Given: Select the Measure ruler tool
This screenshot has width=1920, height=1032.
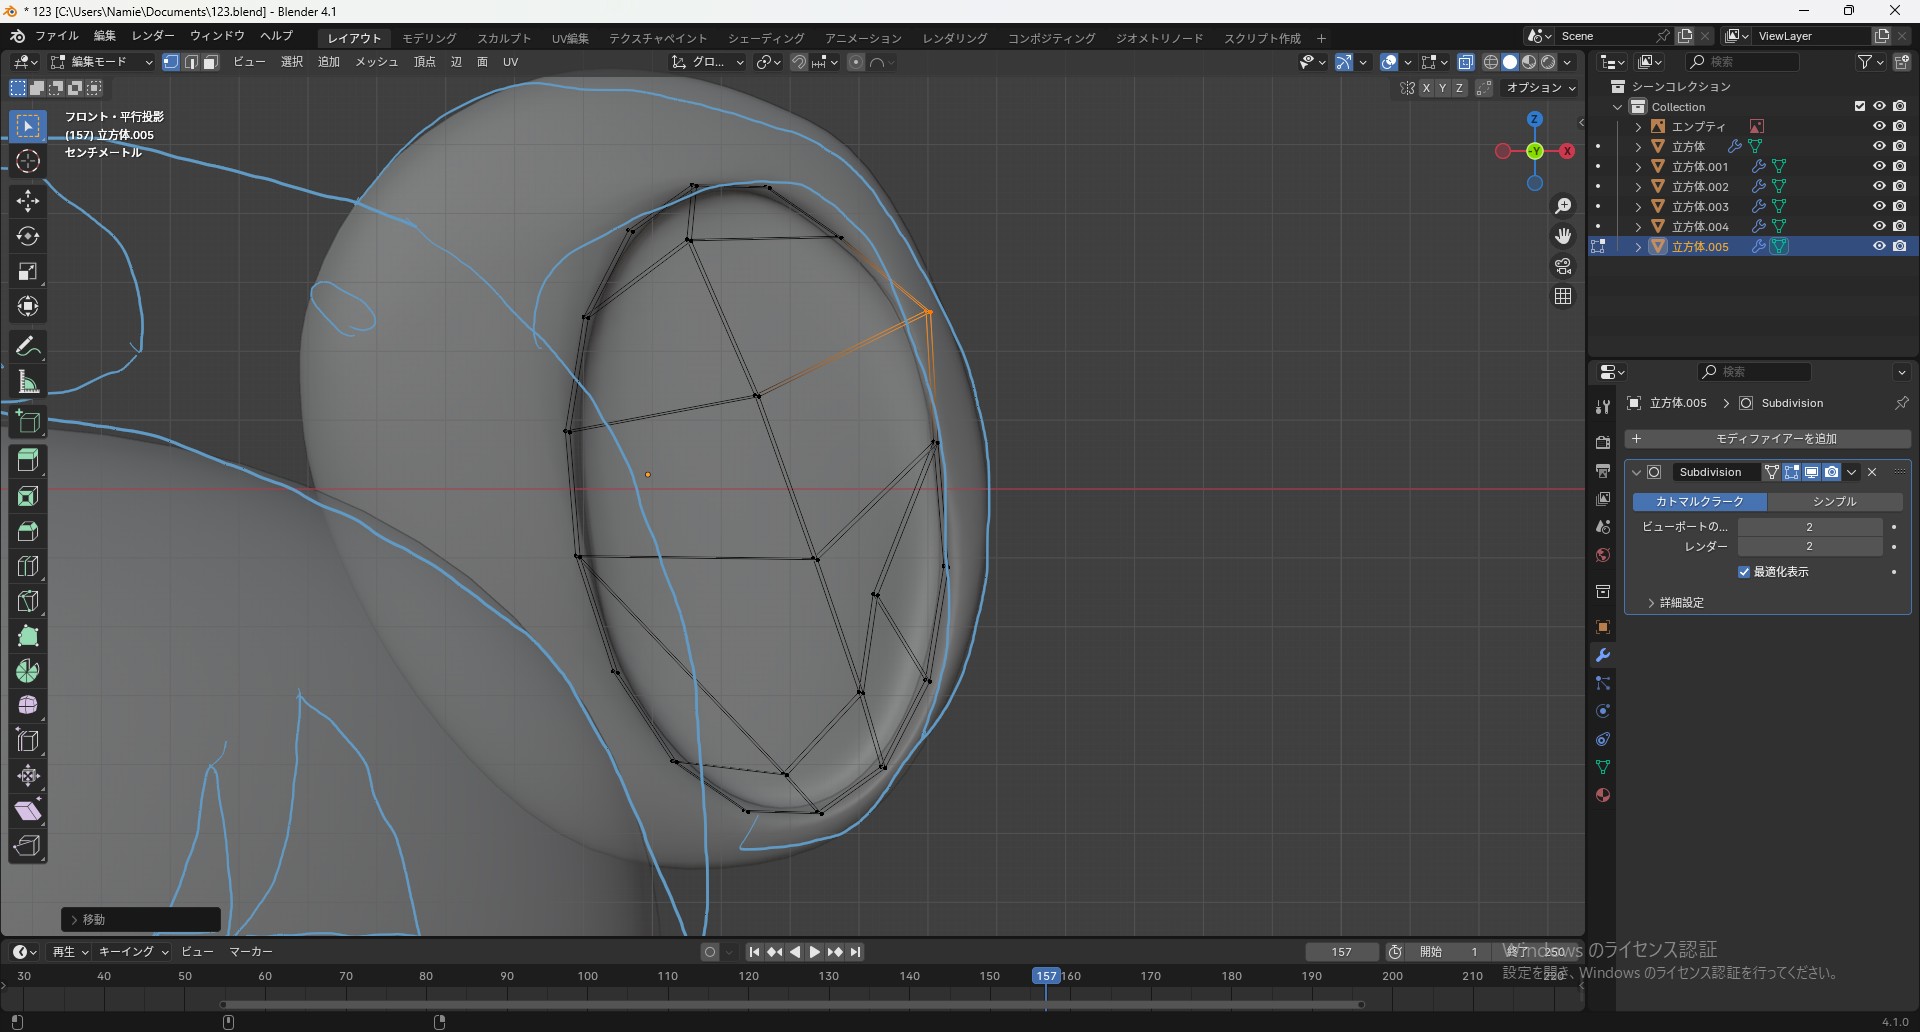Looking at the screenshot, I should click(27, 382).
